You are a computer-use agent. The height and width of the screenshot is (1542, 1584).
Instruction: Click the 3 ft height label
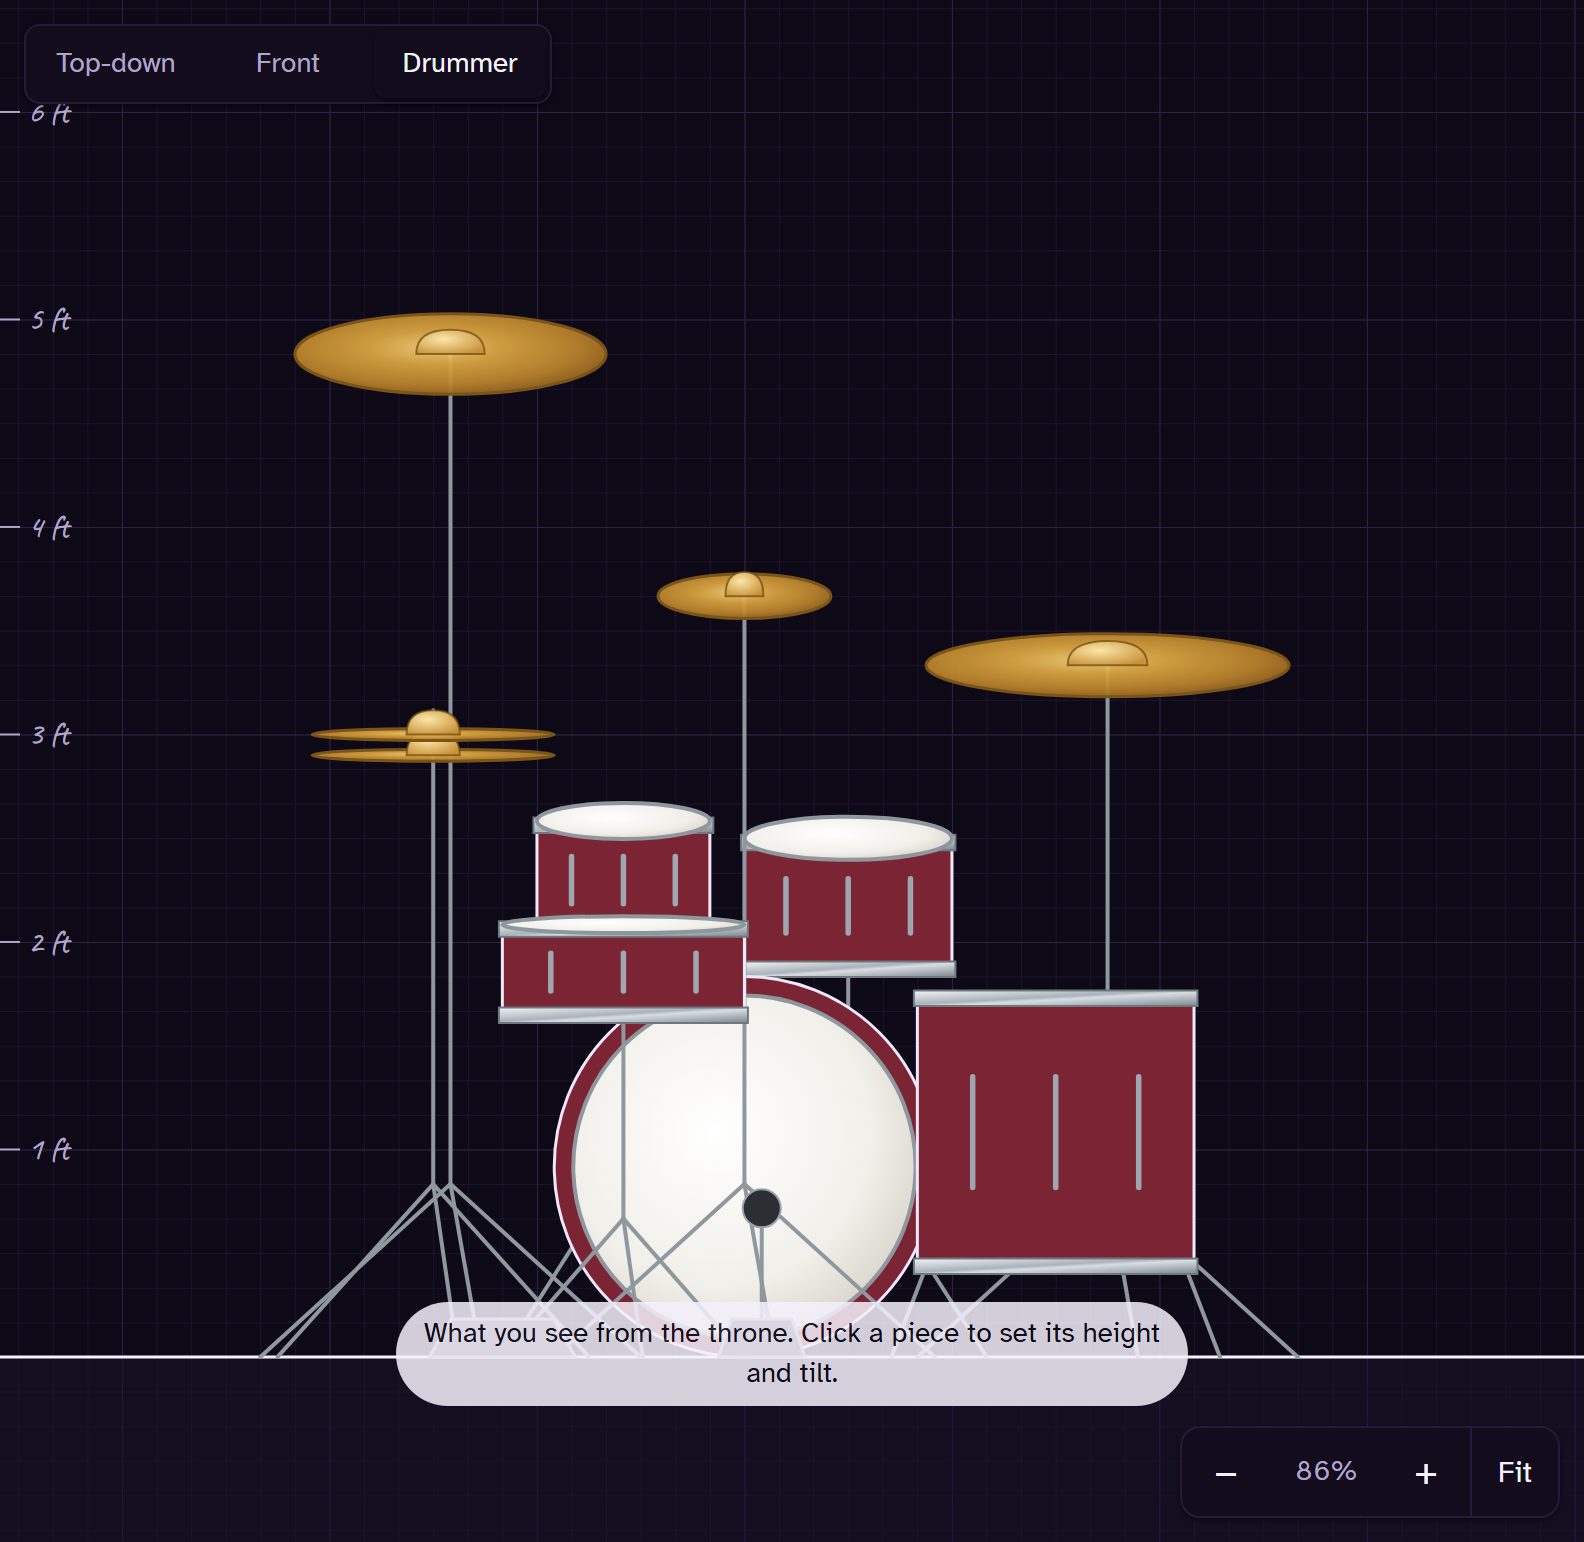pyautogui.click(x=51, y=735)
